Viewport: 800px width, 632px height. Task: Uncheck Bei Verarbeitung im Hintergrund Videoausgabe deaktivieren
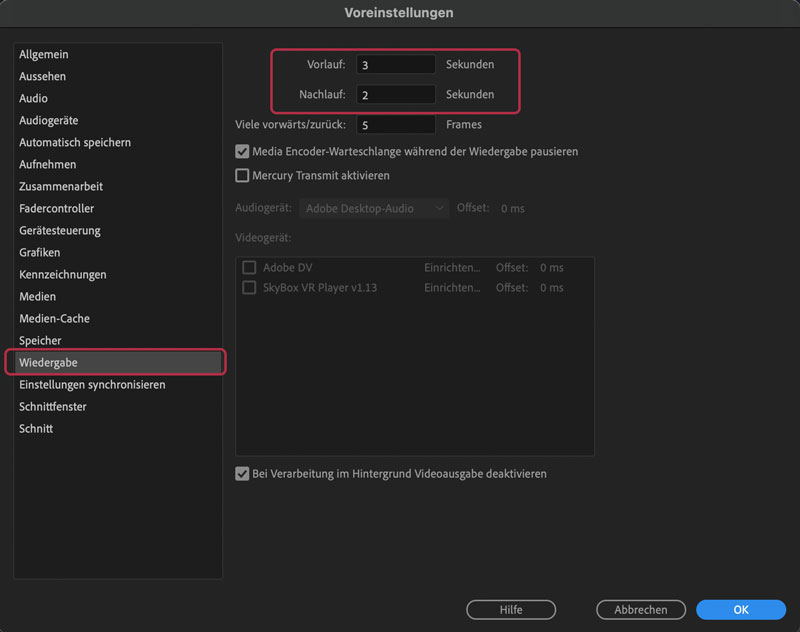tap(242, 473)
